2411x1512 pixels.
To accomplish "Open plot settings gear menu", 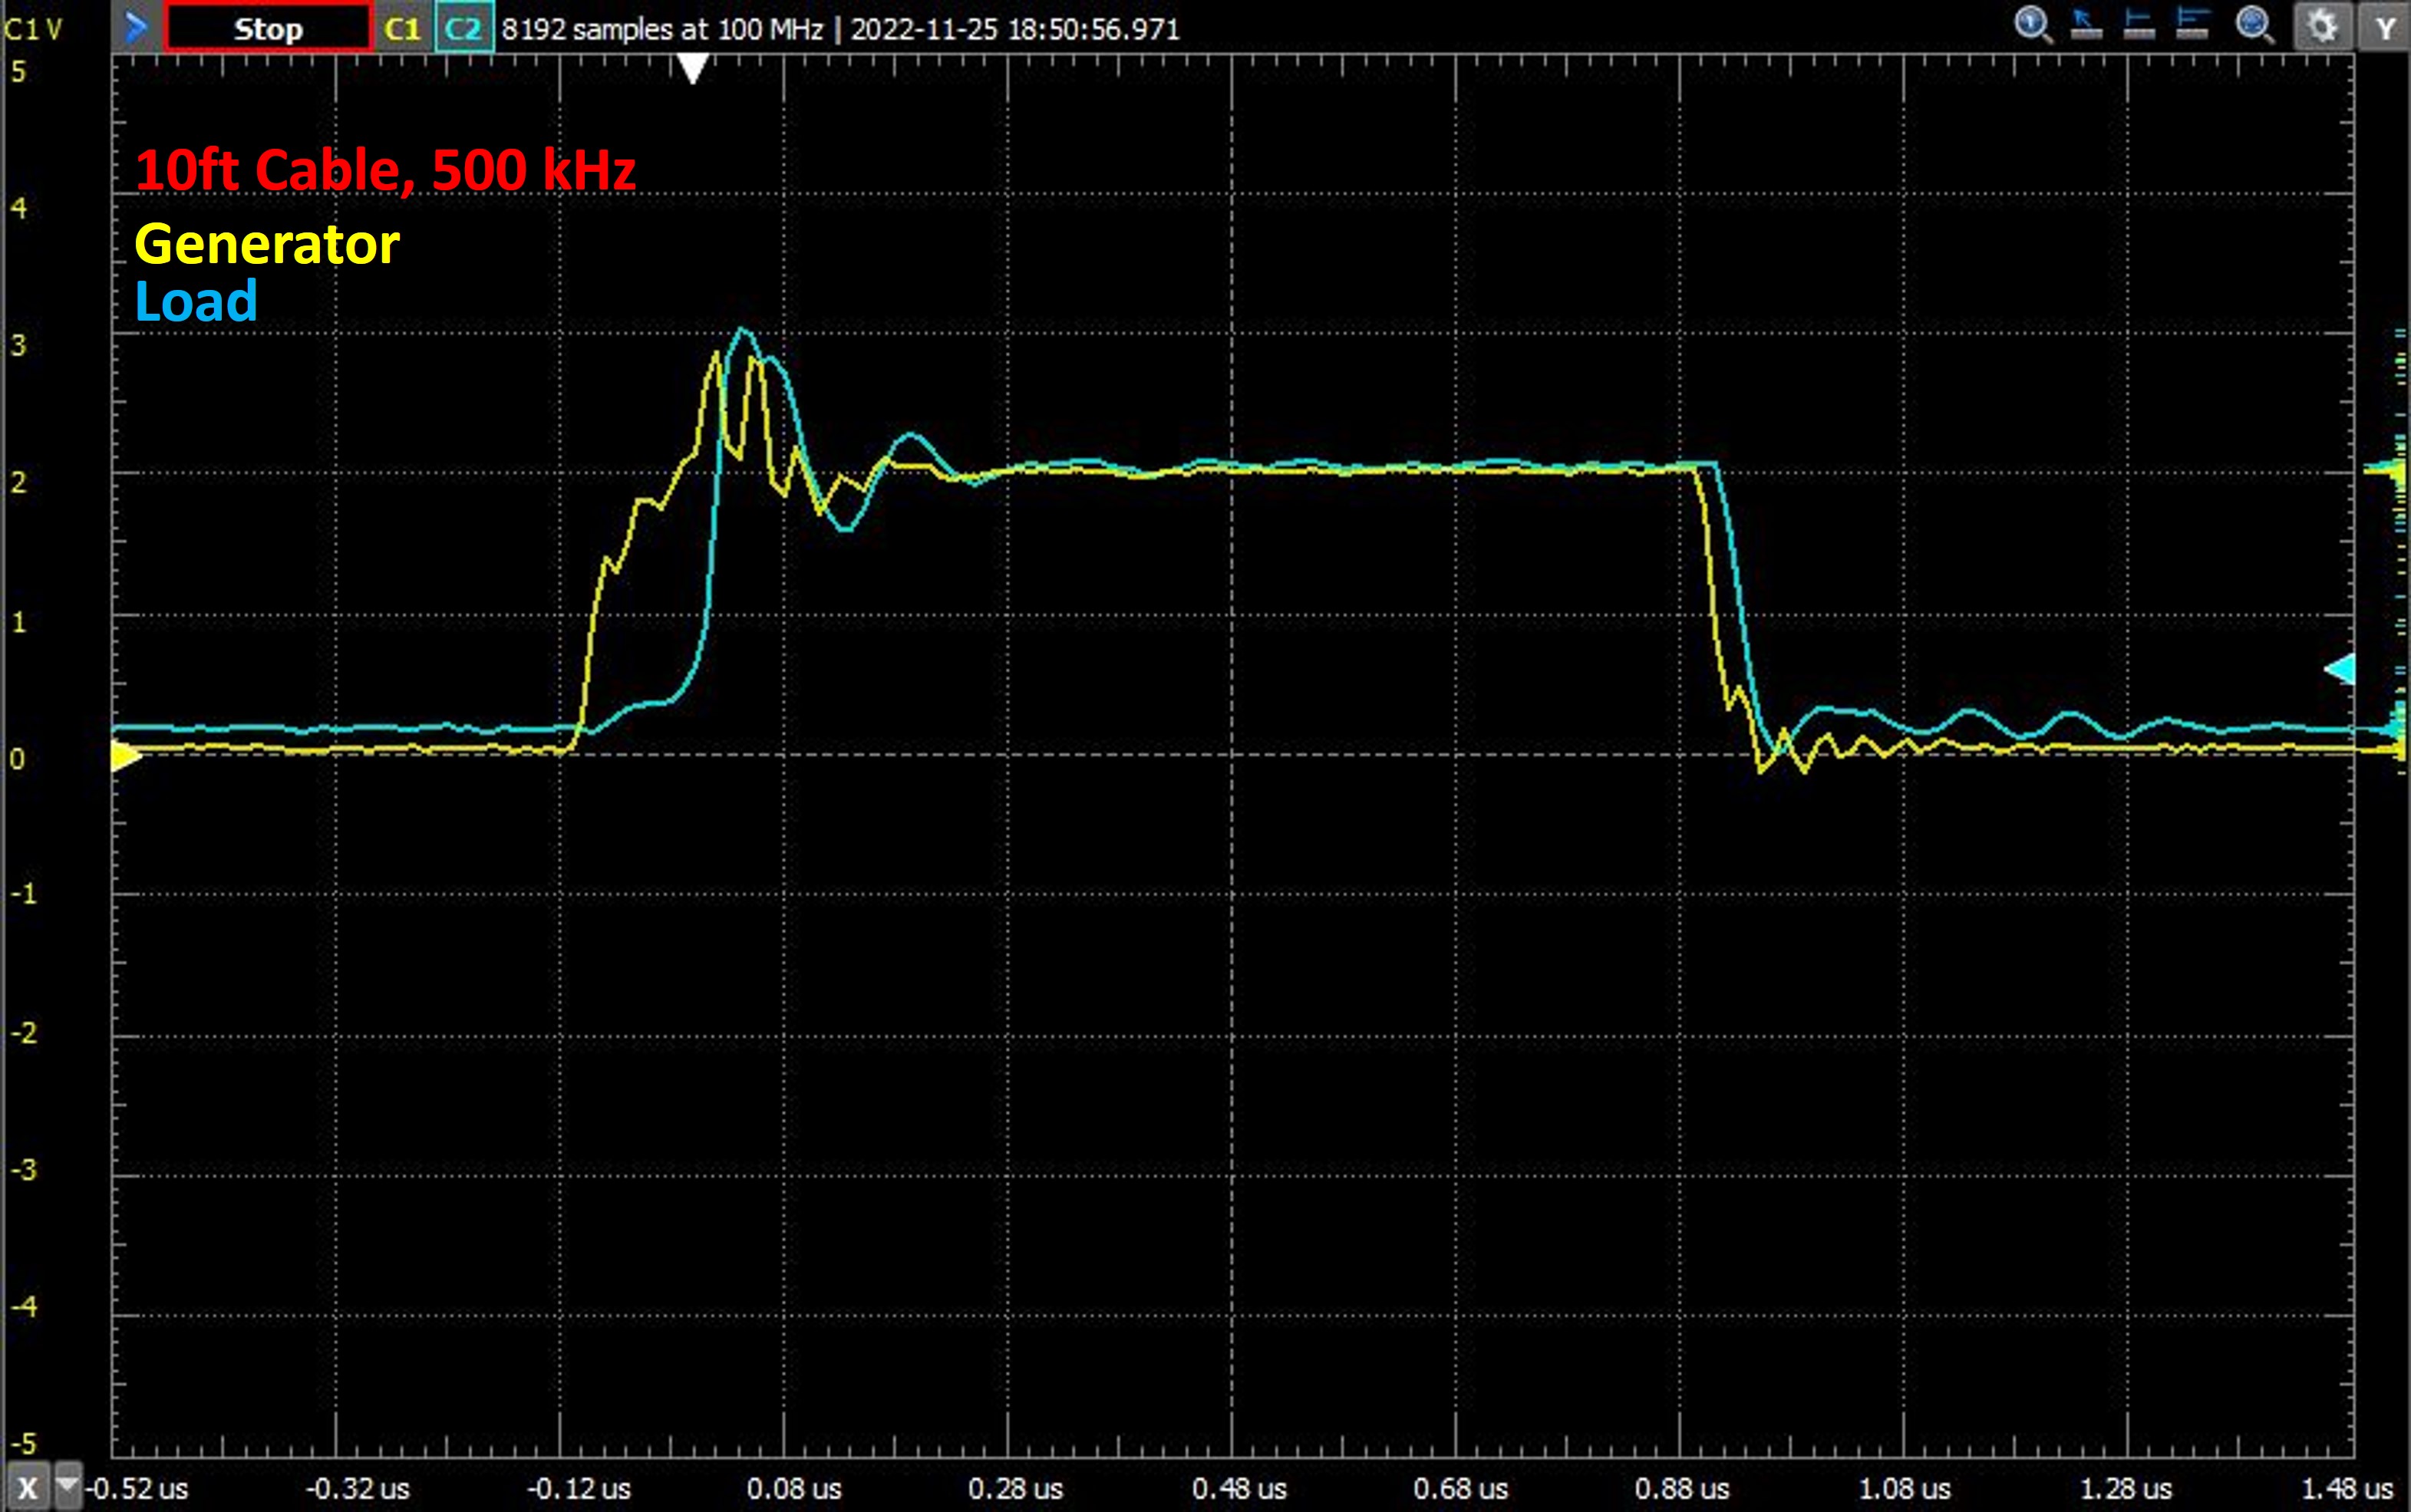I will pyautogui.click(x=2322, y=27).
